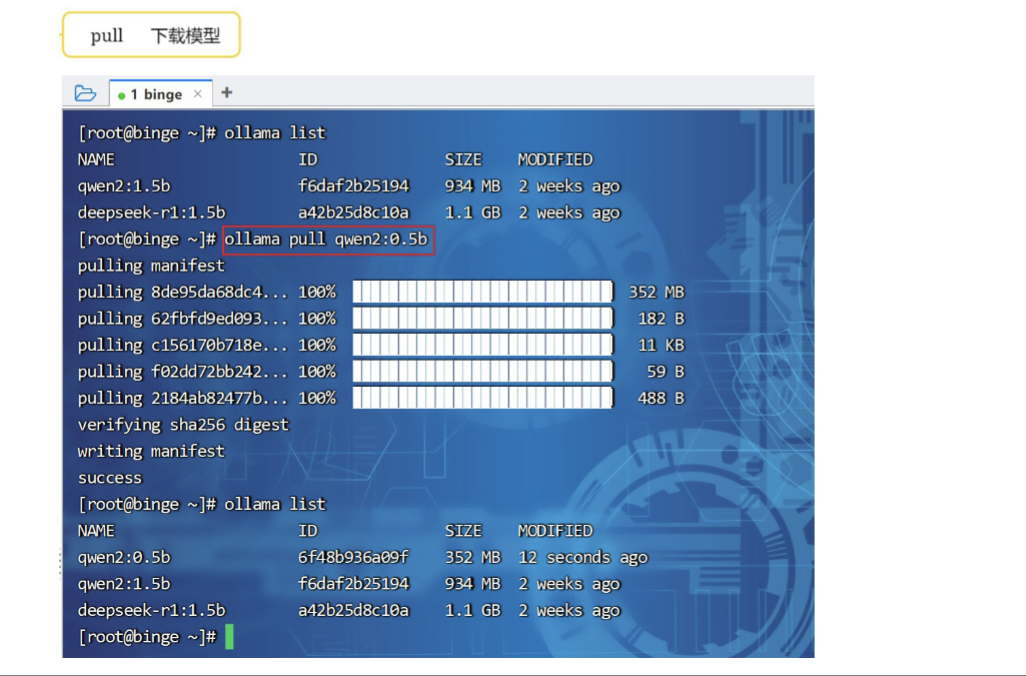The width and height of the screenshot is (1026, 676).
Task: Click the 'writing manifest' line
Action: point(151,452)
